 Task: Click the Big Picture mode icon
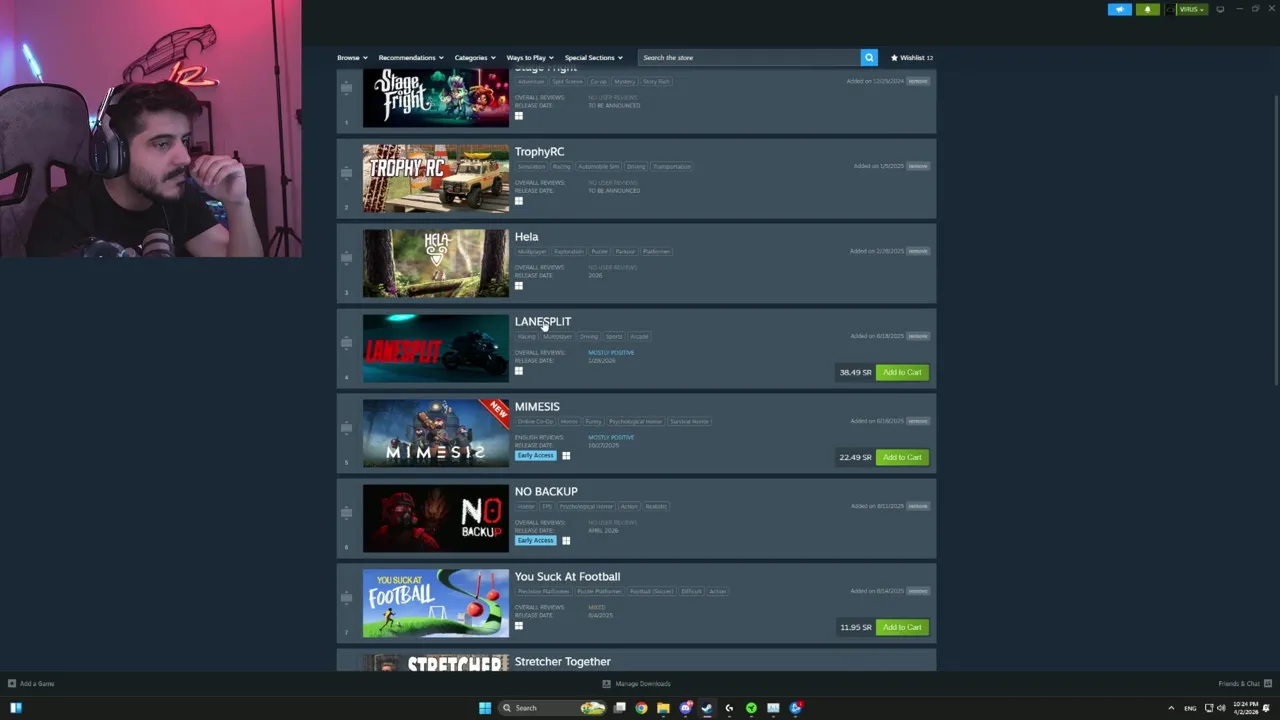tap(1220, 9)
